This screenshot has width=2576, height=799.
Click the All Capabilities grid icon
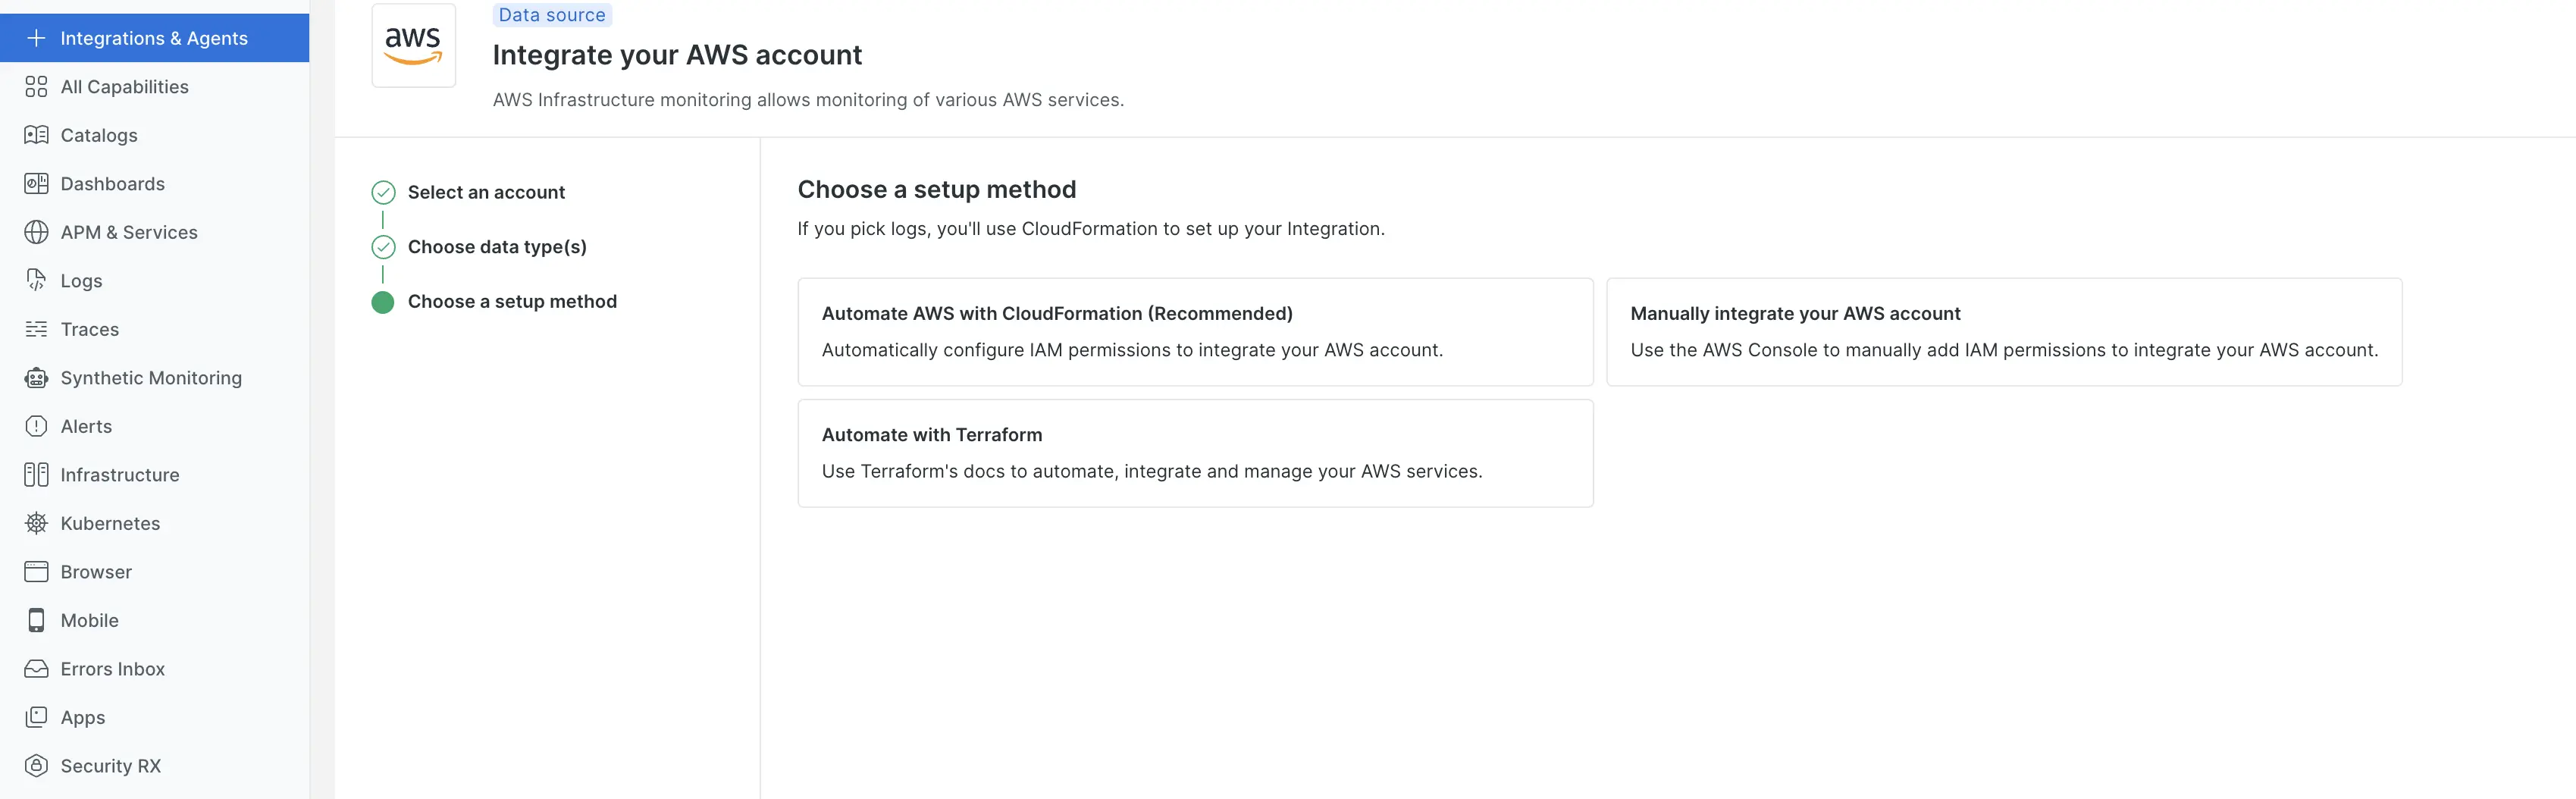click(36, 87)
